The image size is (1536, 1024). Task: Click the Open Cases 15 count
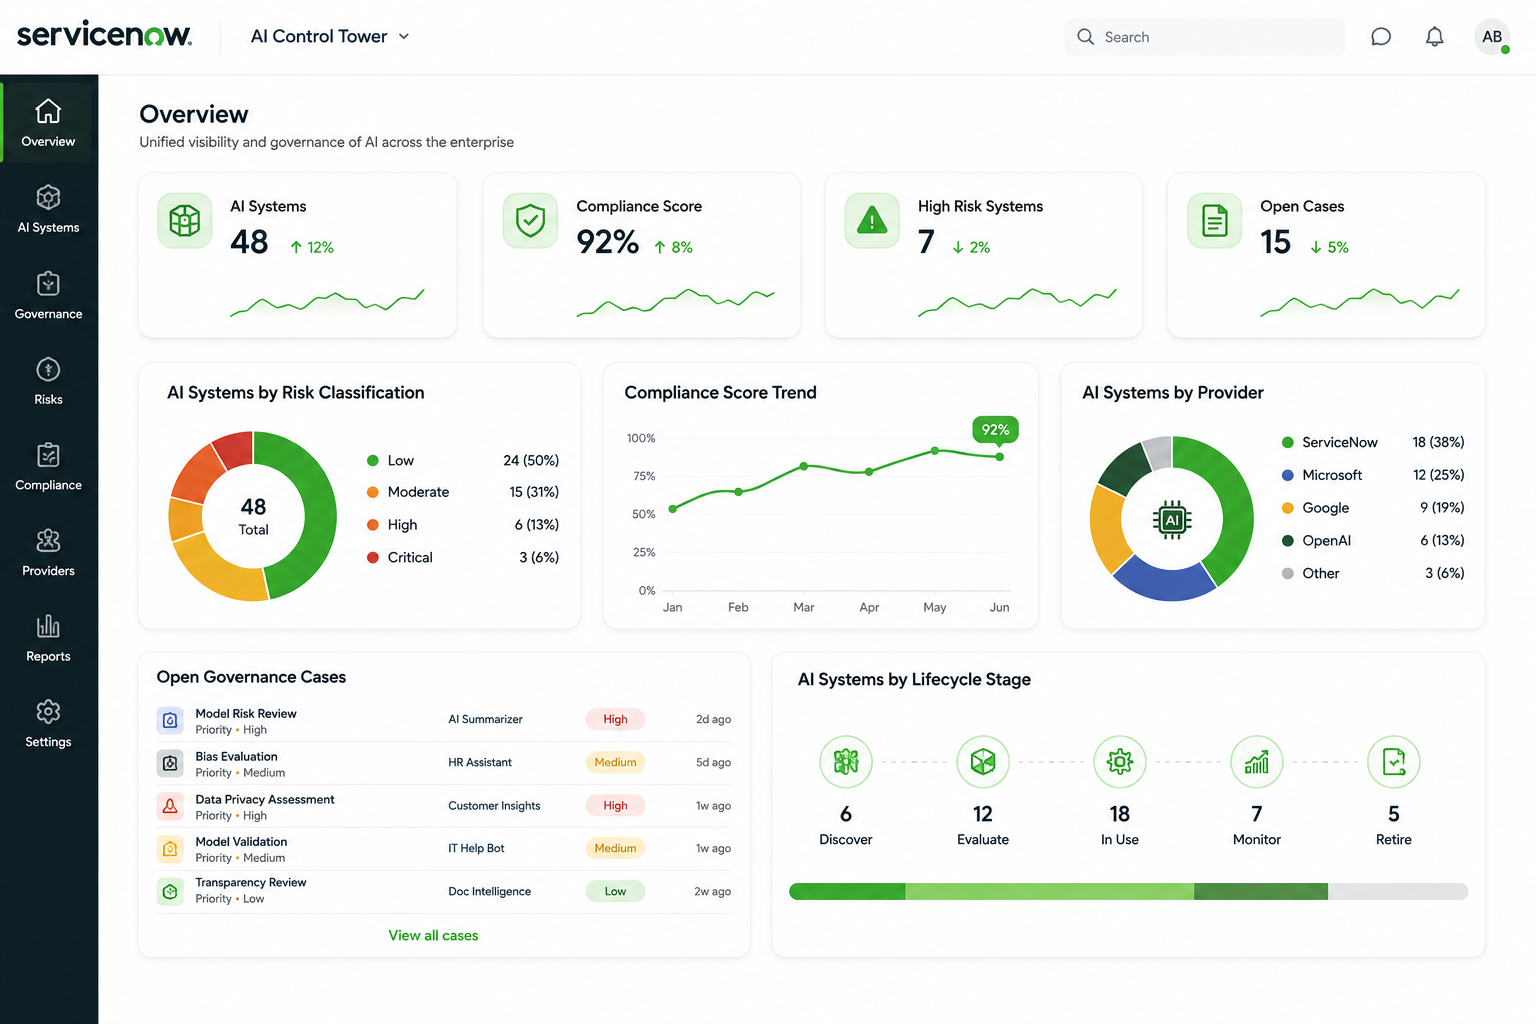click(x=1276, y=242)
